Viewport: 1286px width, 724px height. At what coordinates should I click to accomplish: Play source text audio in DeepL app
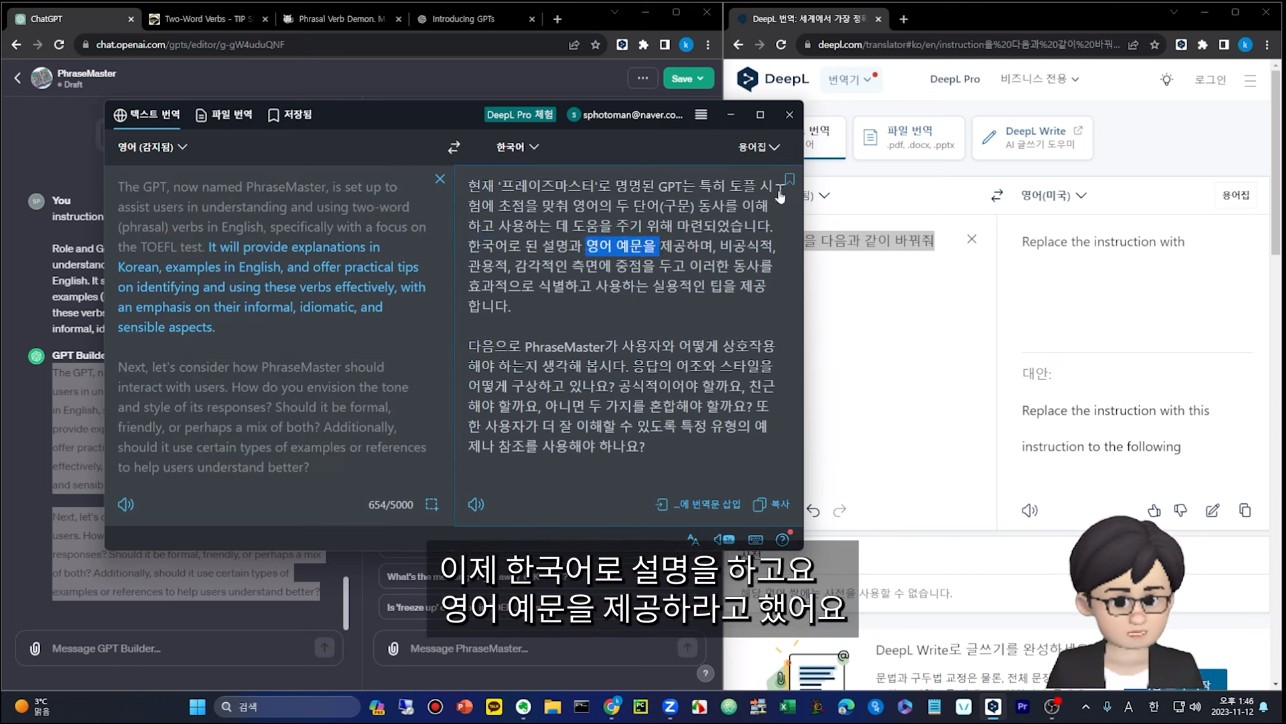click(x=126, y=505)
